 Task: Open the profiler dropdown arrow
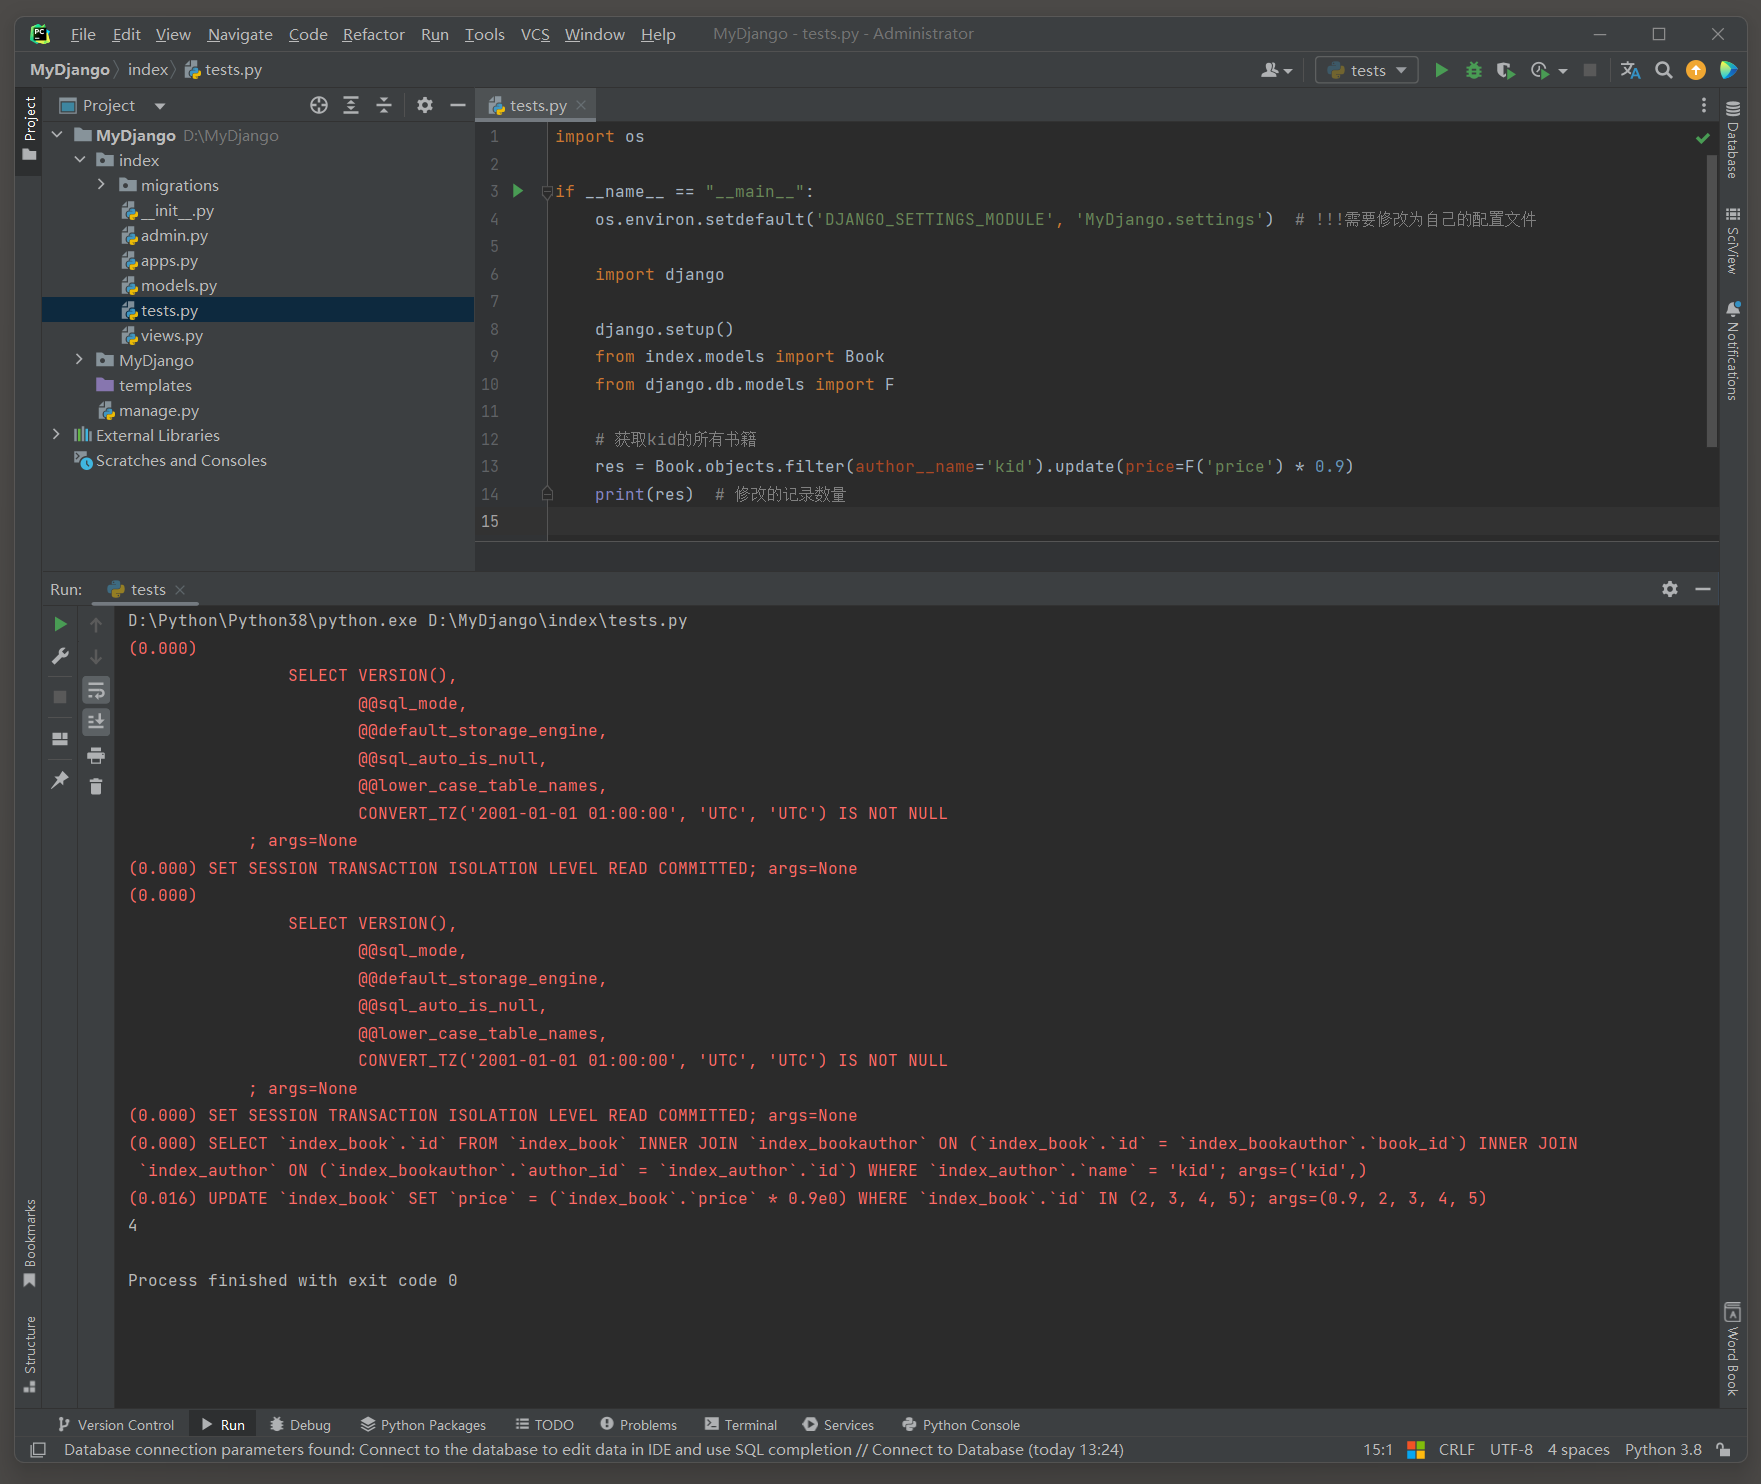(x=1562, y=71)
